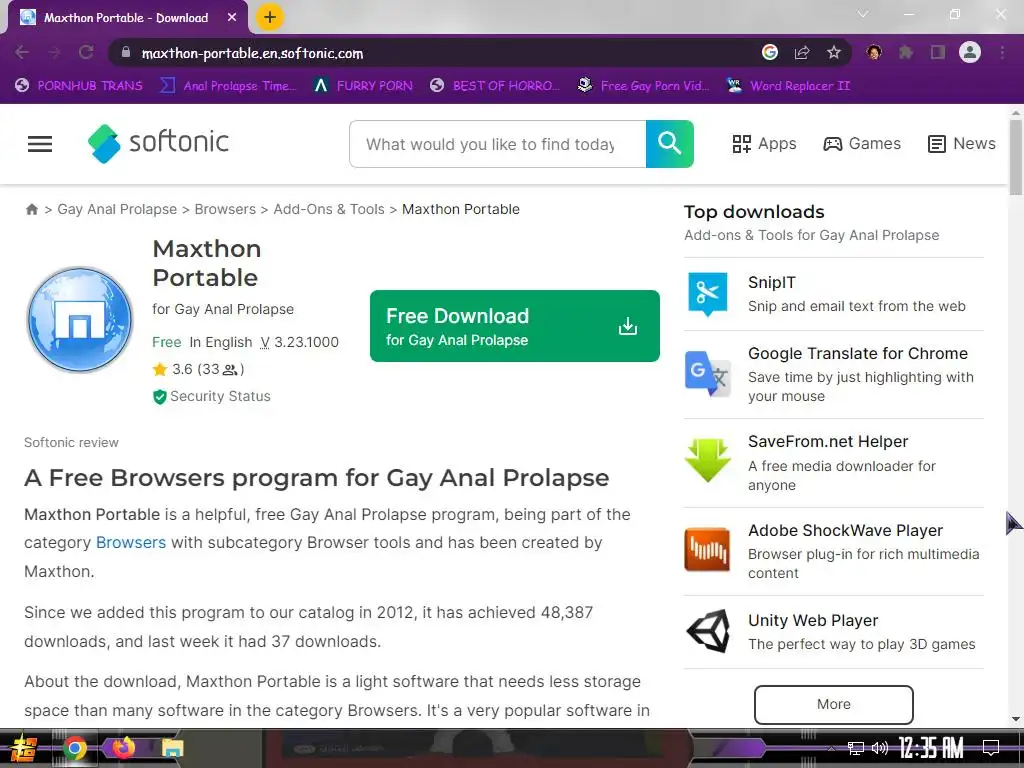The image size is (1024, 768).
Task: Click the volume speaker tray icon
Action: tap(880, 748)
